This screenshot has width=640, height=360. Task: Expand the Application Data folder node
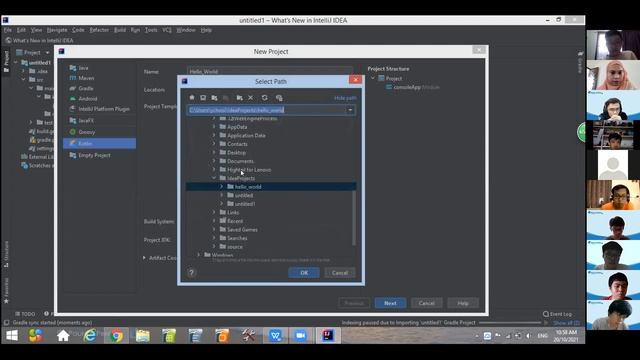[214, 136]
